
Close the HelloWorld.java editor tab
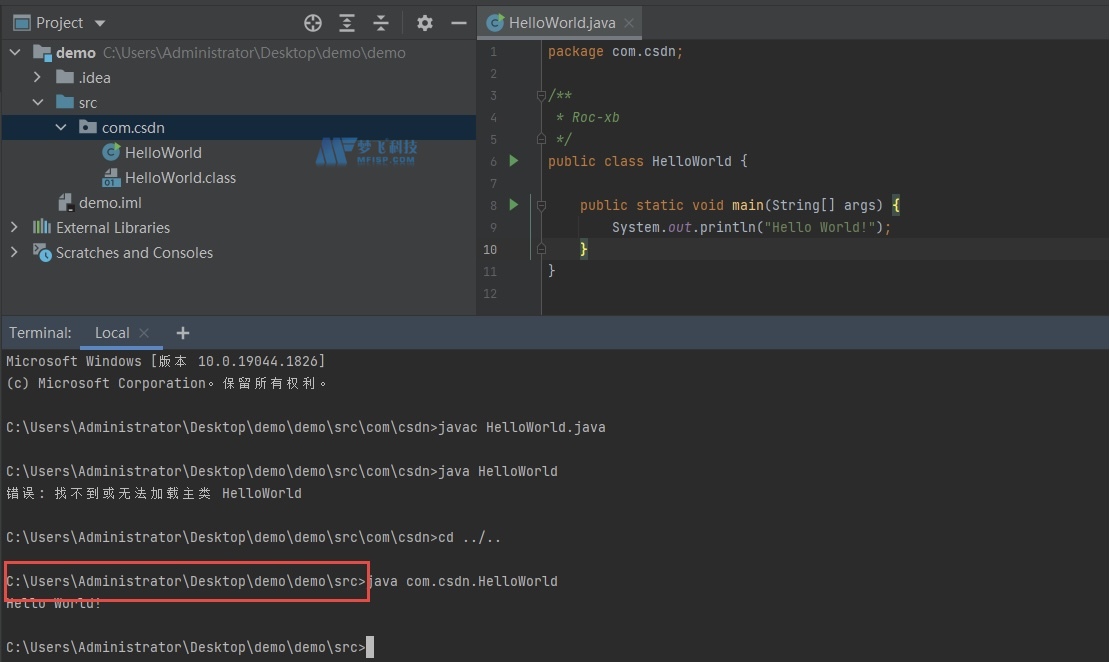tap(628, 23)
